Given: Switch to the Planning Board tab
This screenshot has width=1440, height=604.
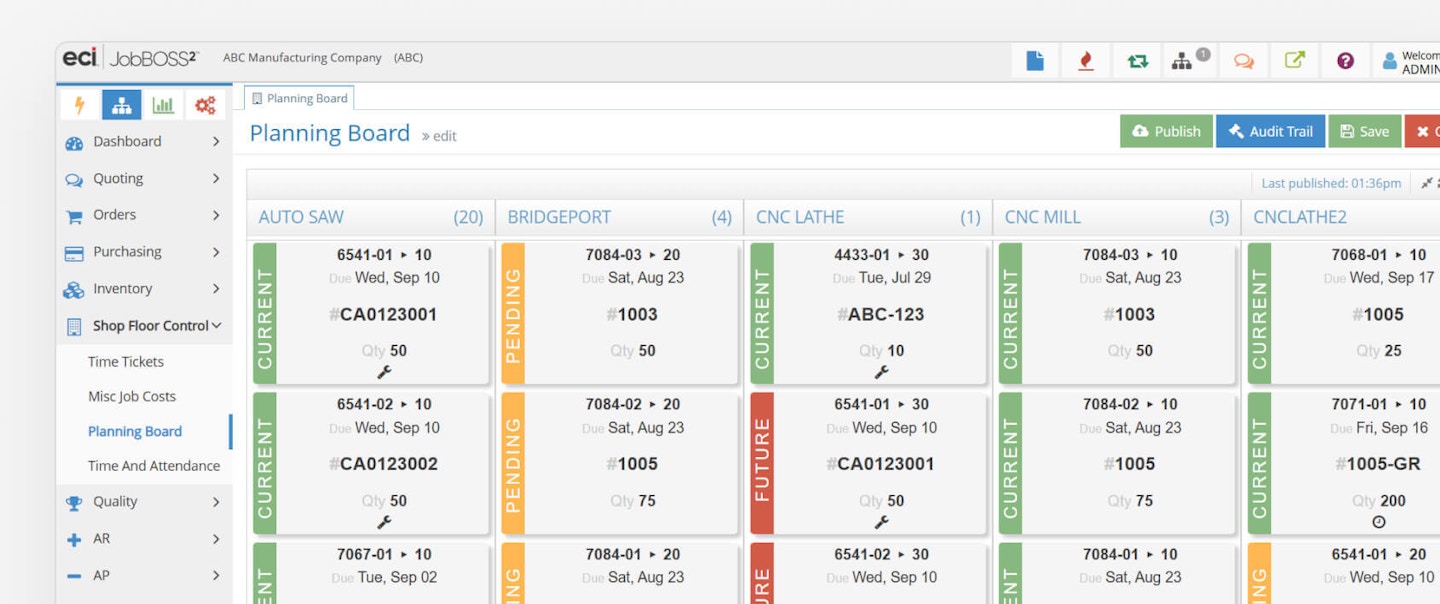Looking at the screenshot, I should 299,98.
